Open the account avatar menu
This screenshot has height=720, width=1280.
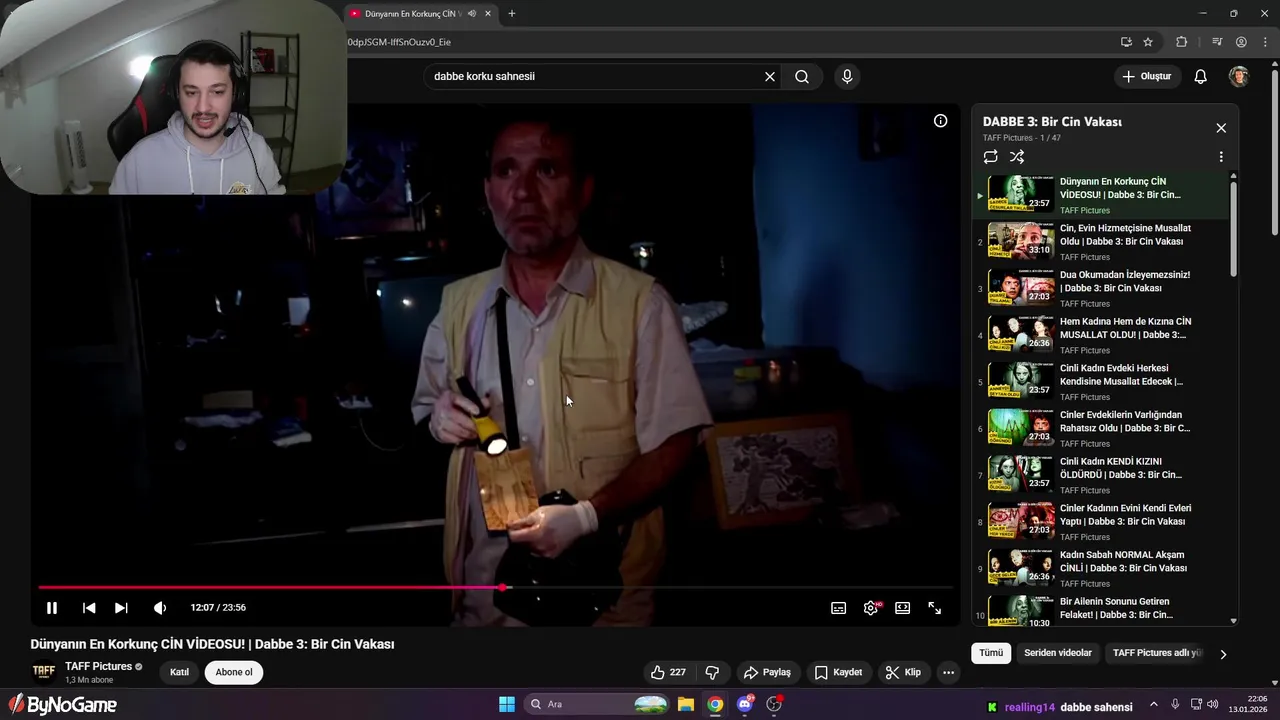(1239, 76)
